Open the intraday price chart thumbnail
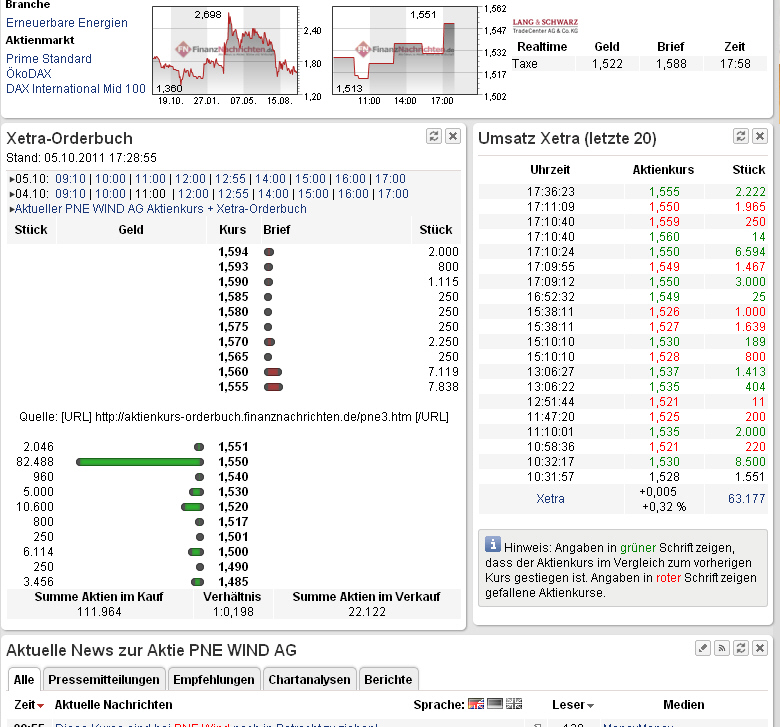The height and width of the screenshot is (727, 780). click(405, 50)
